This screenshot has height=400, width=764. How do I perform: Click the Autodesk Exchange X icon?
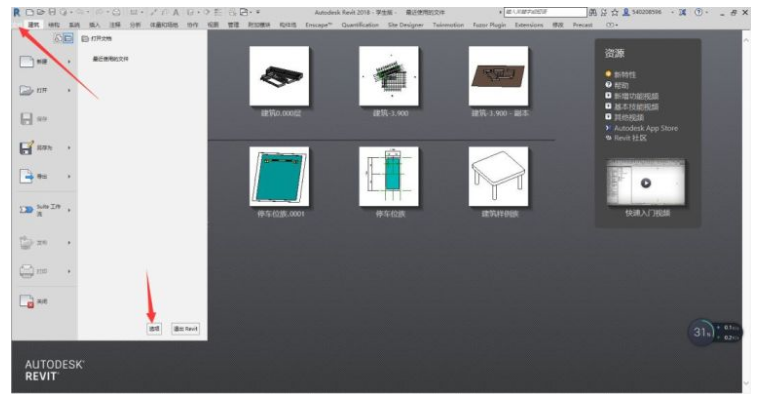coord(683,12)
